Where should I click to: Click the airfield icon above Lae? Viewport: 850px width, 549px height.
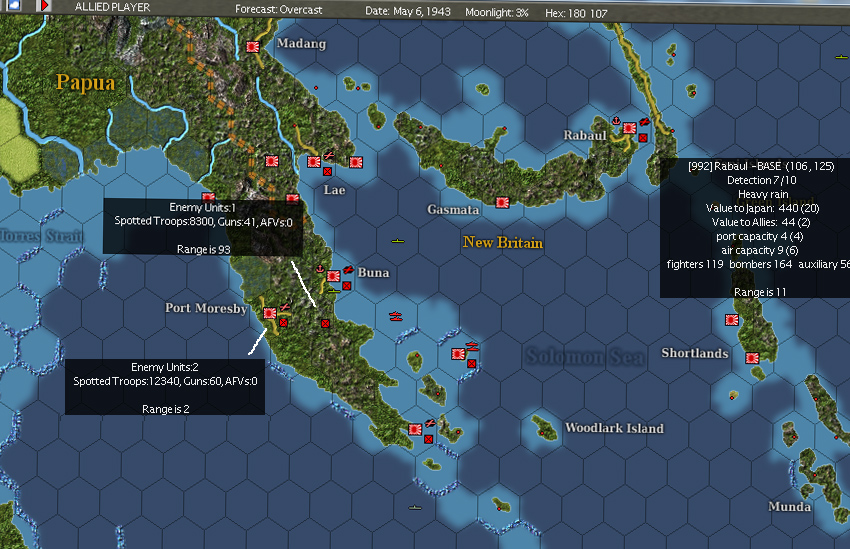tap(329, 156)
